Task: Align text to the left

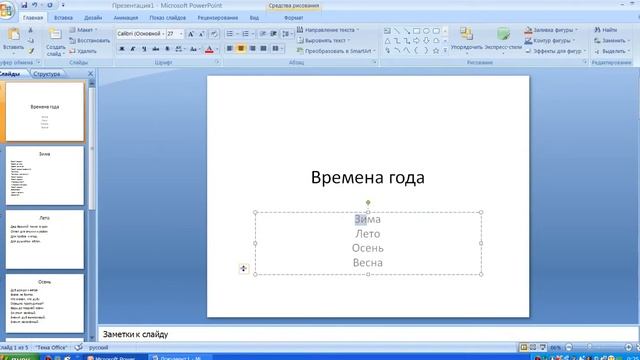Action: point(230,49)
